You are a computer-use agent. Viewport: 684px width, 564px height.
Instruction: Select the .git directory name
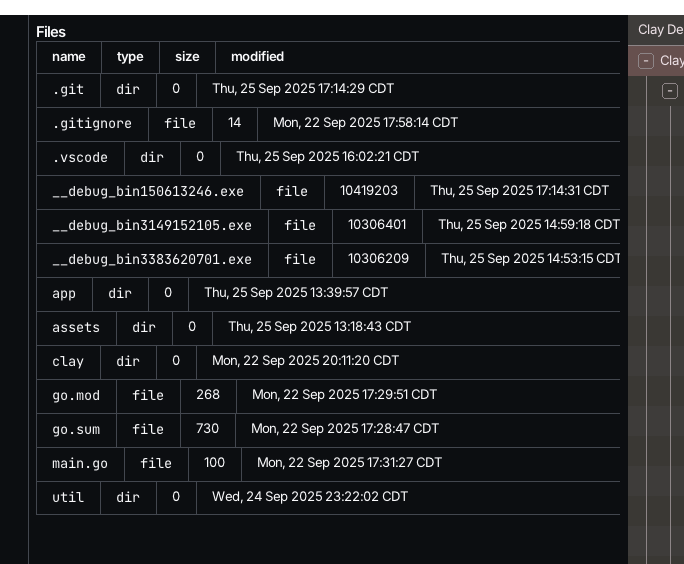[68, 89]
